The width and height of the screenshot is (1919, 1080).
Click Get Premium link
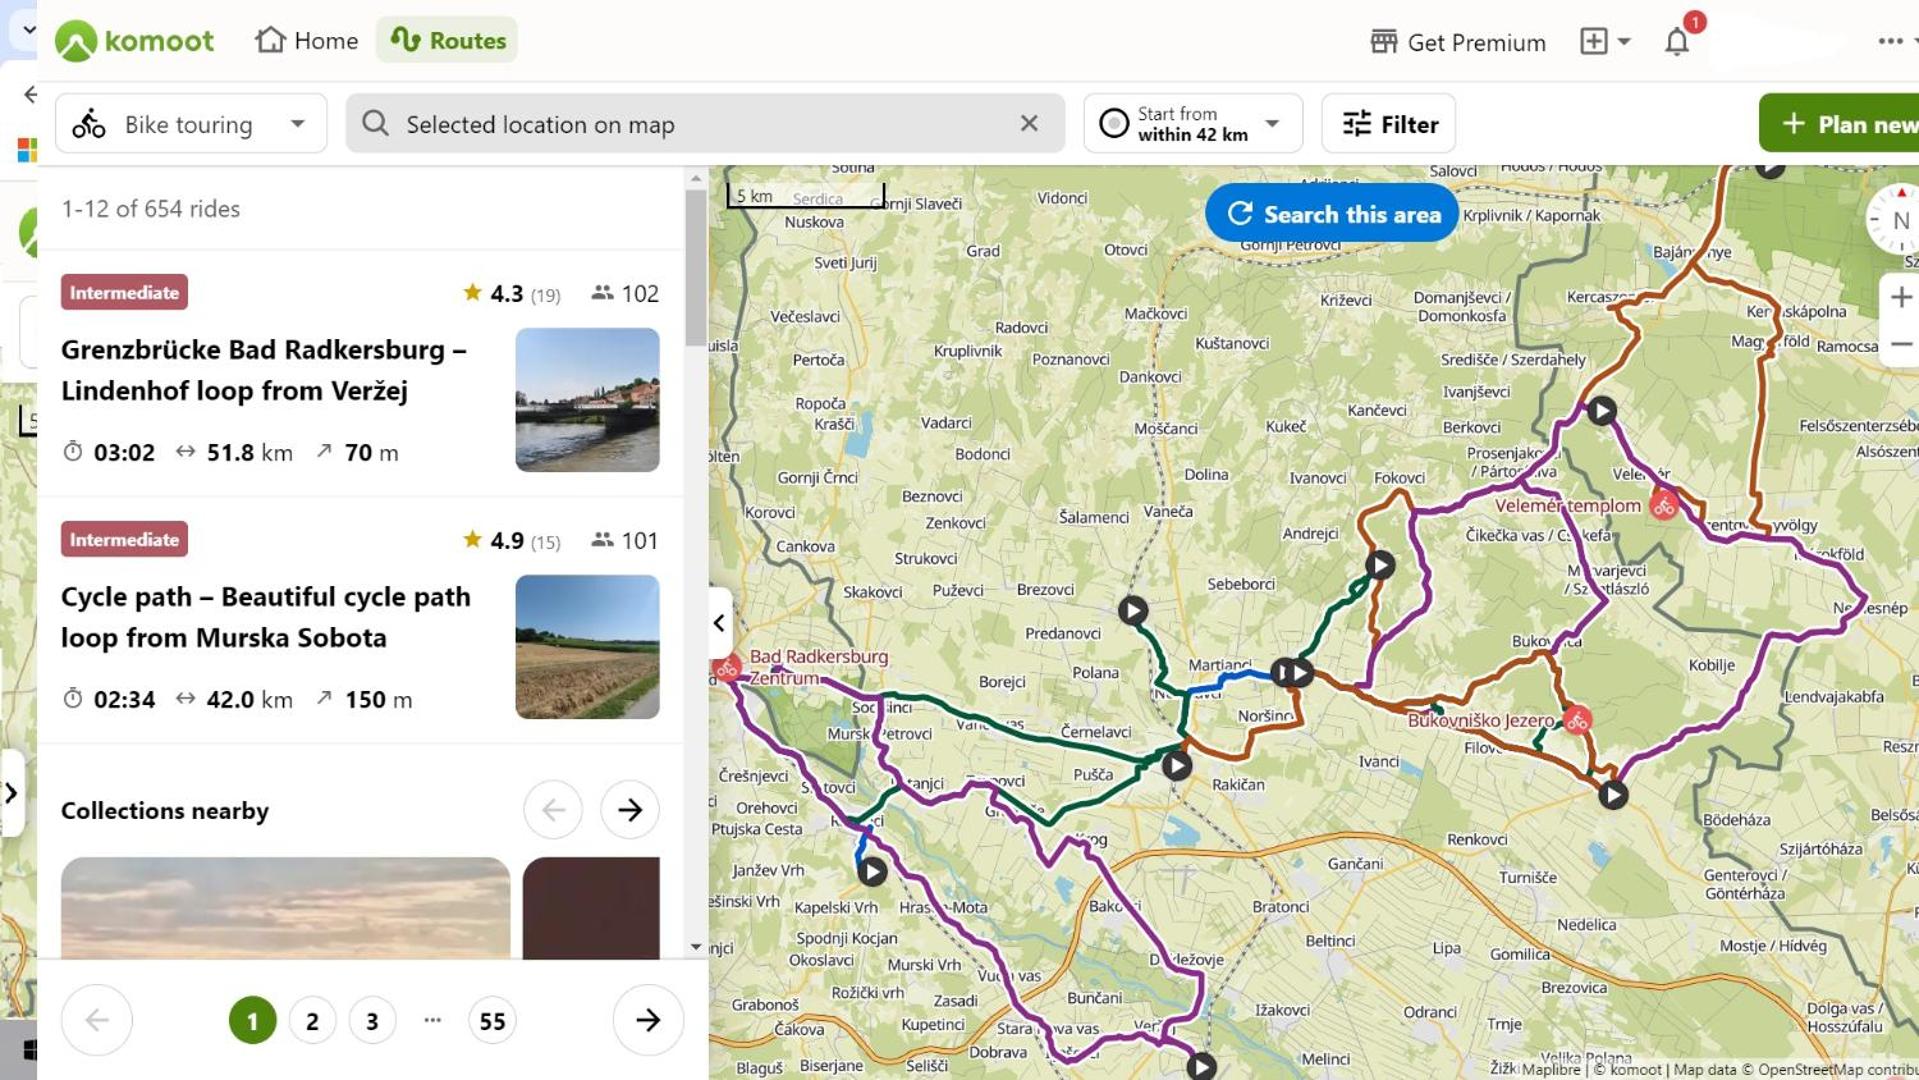coord(1458,42)
